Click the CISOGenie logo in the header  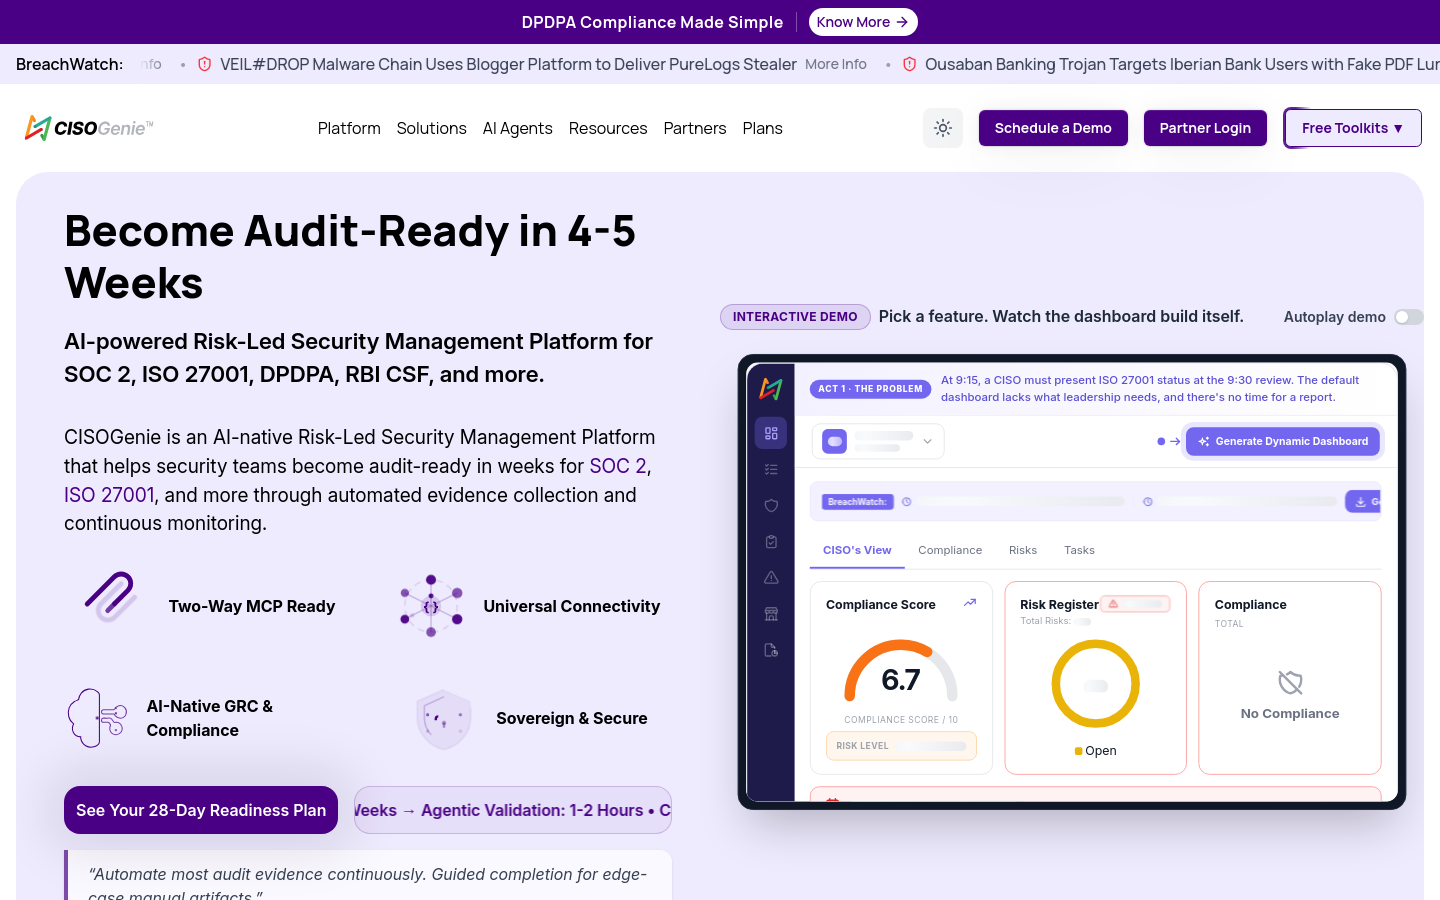tap(89, 128)
